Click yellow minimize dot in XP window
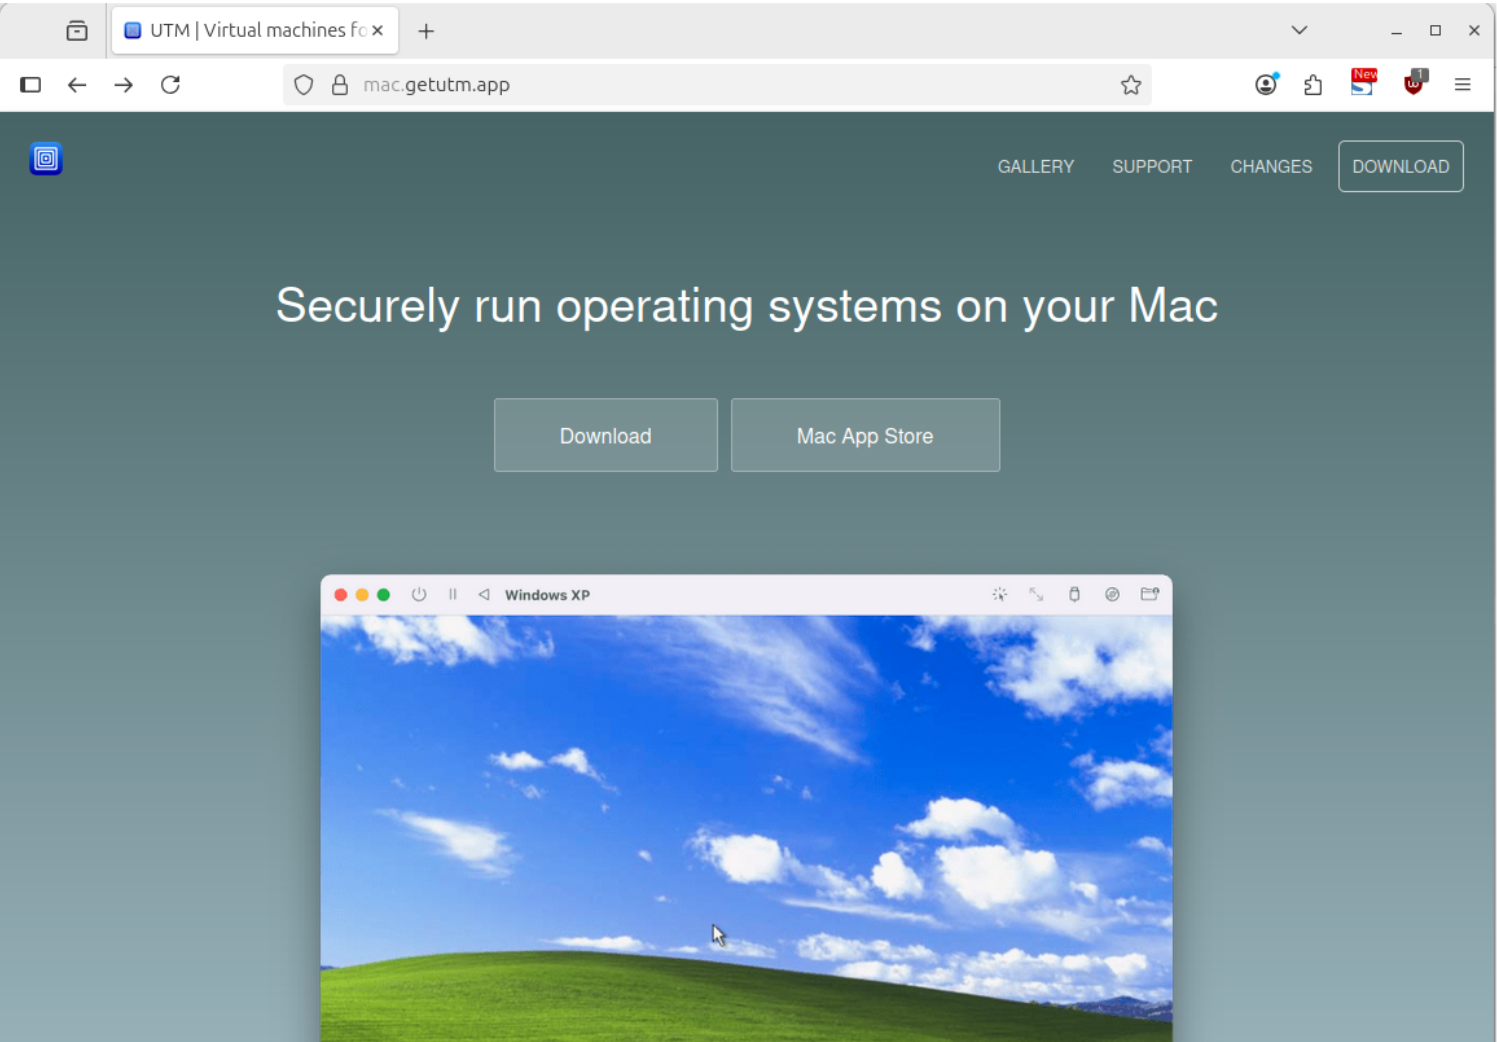The height and width of the screenshot is (1042, 1497). click(362, 595)
